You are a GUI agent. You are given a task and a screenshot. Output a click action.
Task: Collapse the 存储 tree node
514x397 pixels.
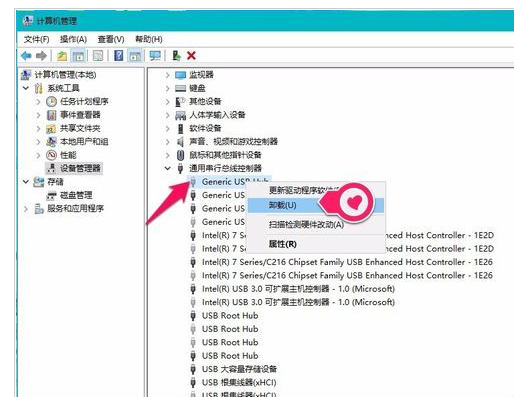26,182
